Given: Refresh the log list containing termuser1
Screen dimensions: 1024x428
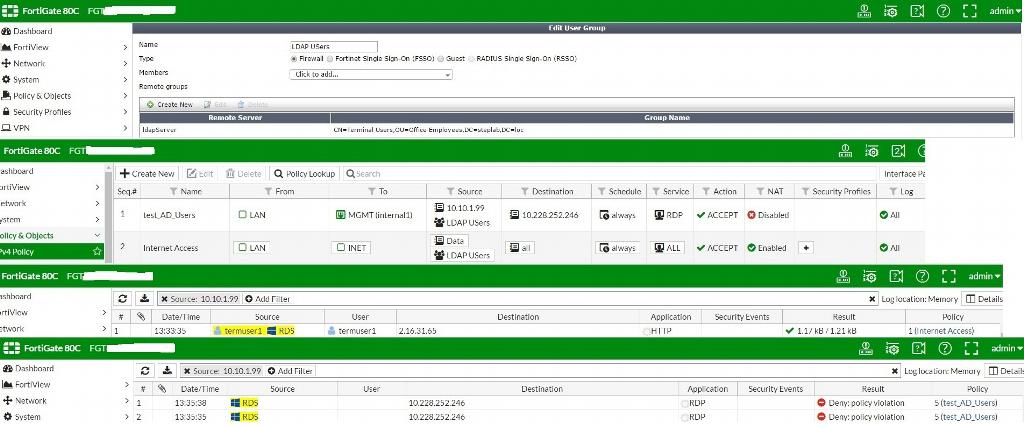Looking at the screenshot, I should (x=122, y=299).
